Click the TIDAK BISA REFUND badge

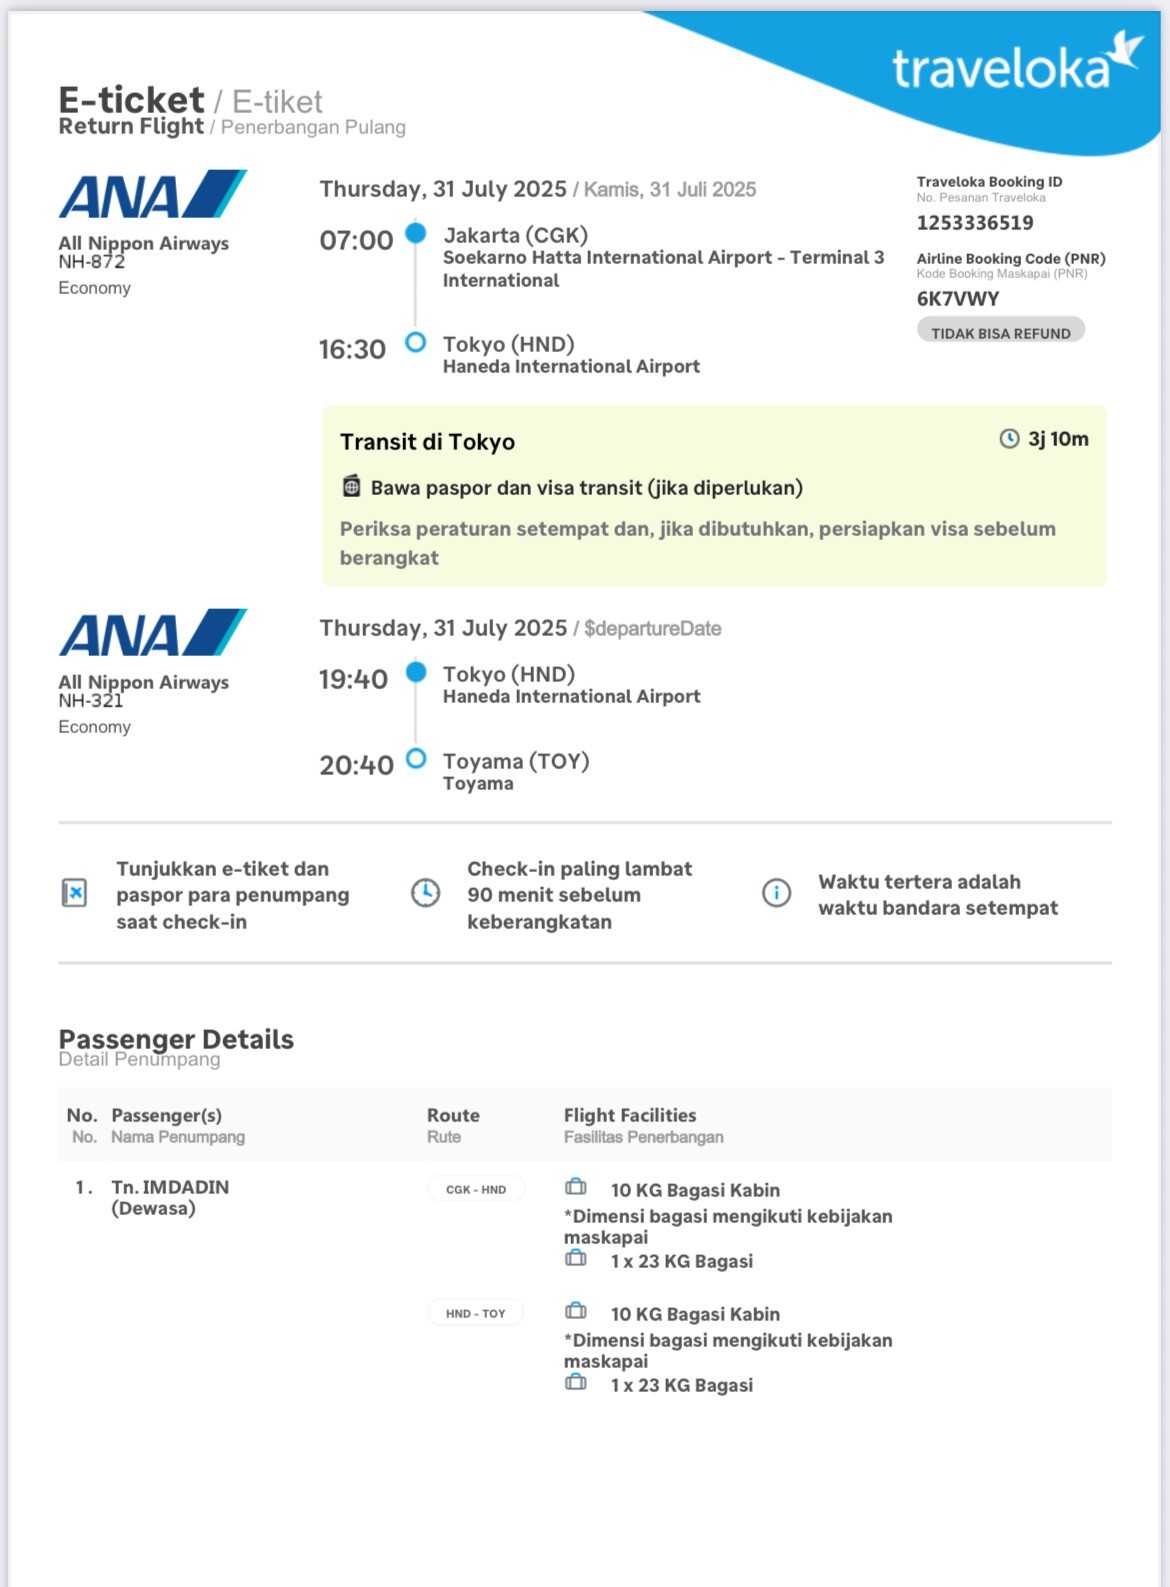[x=1000, y=333]
